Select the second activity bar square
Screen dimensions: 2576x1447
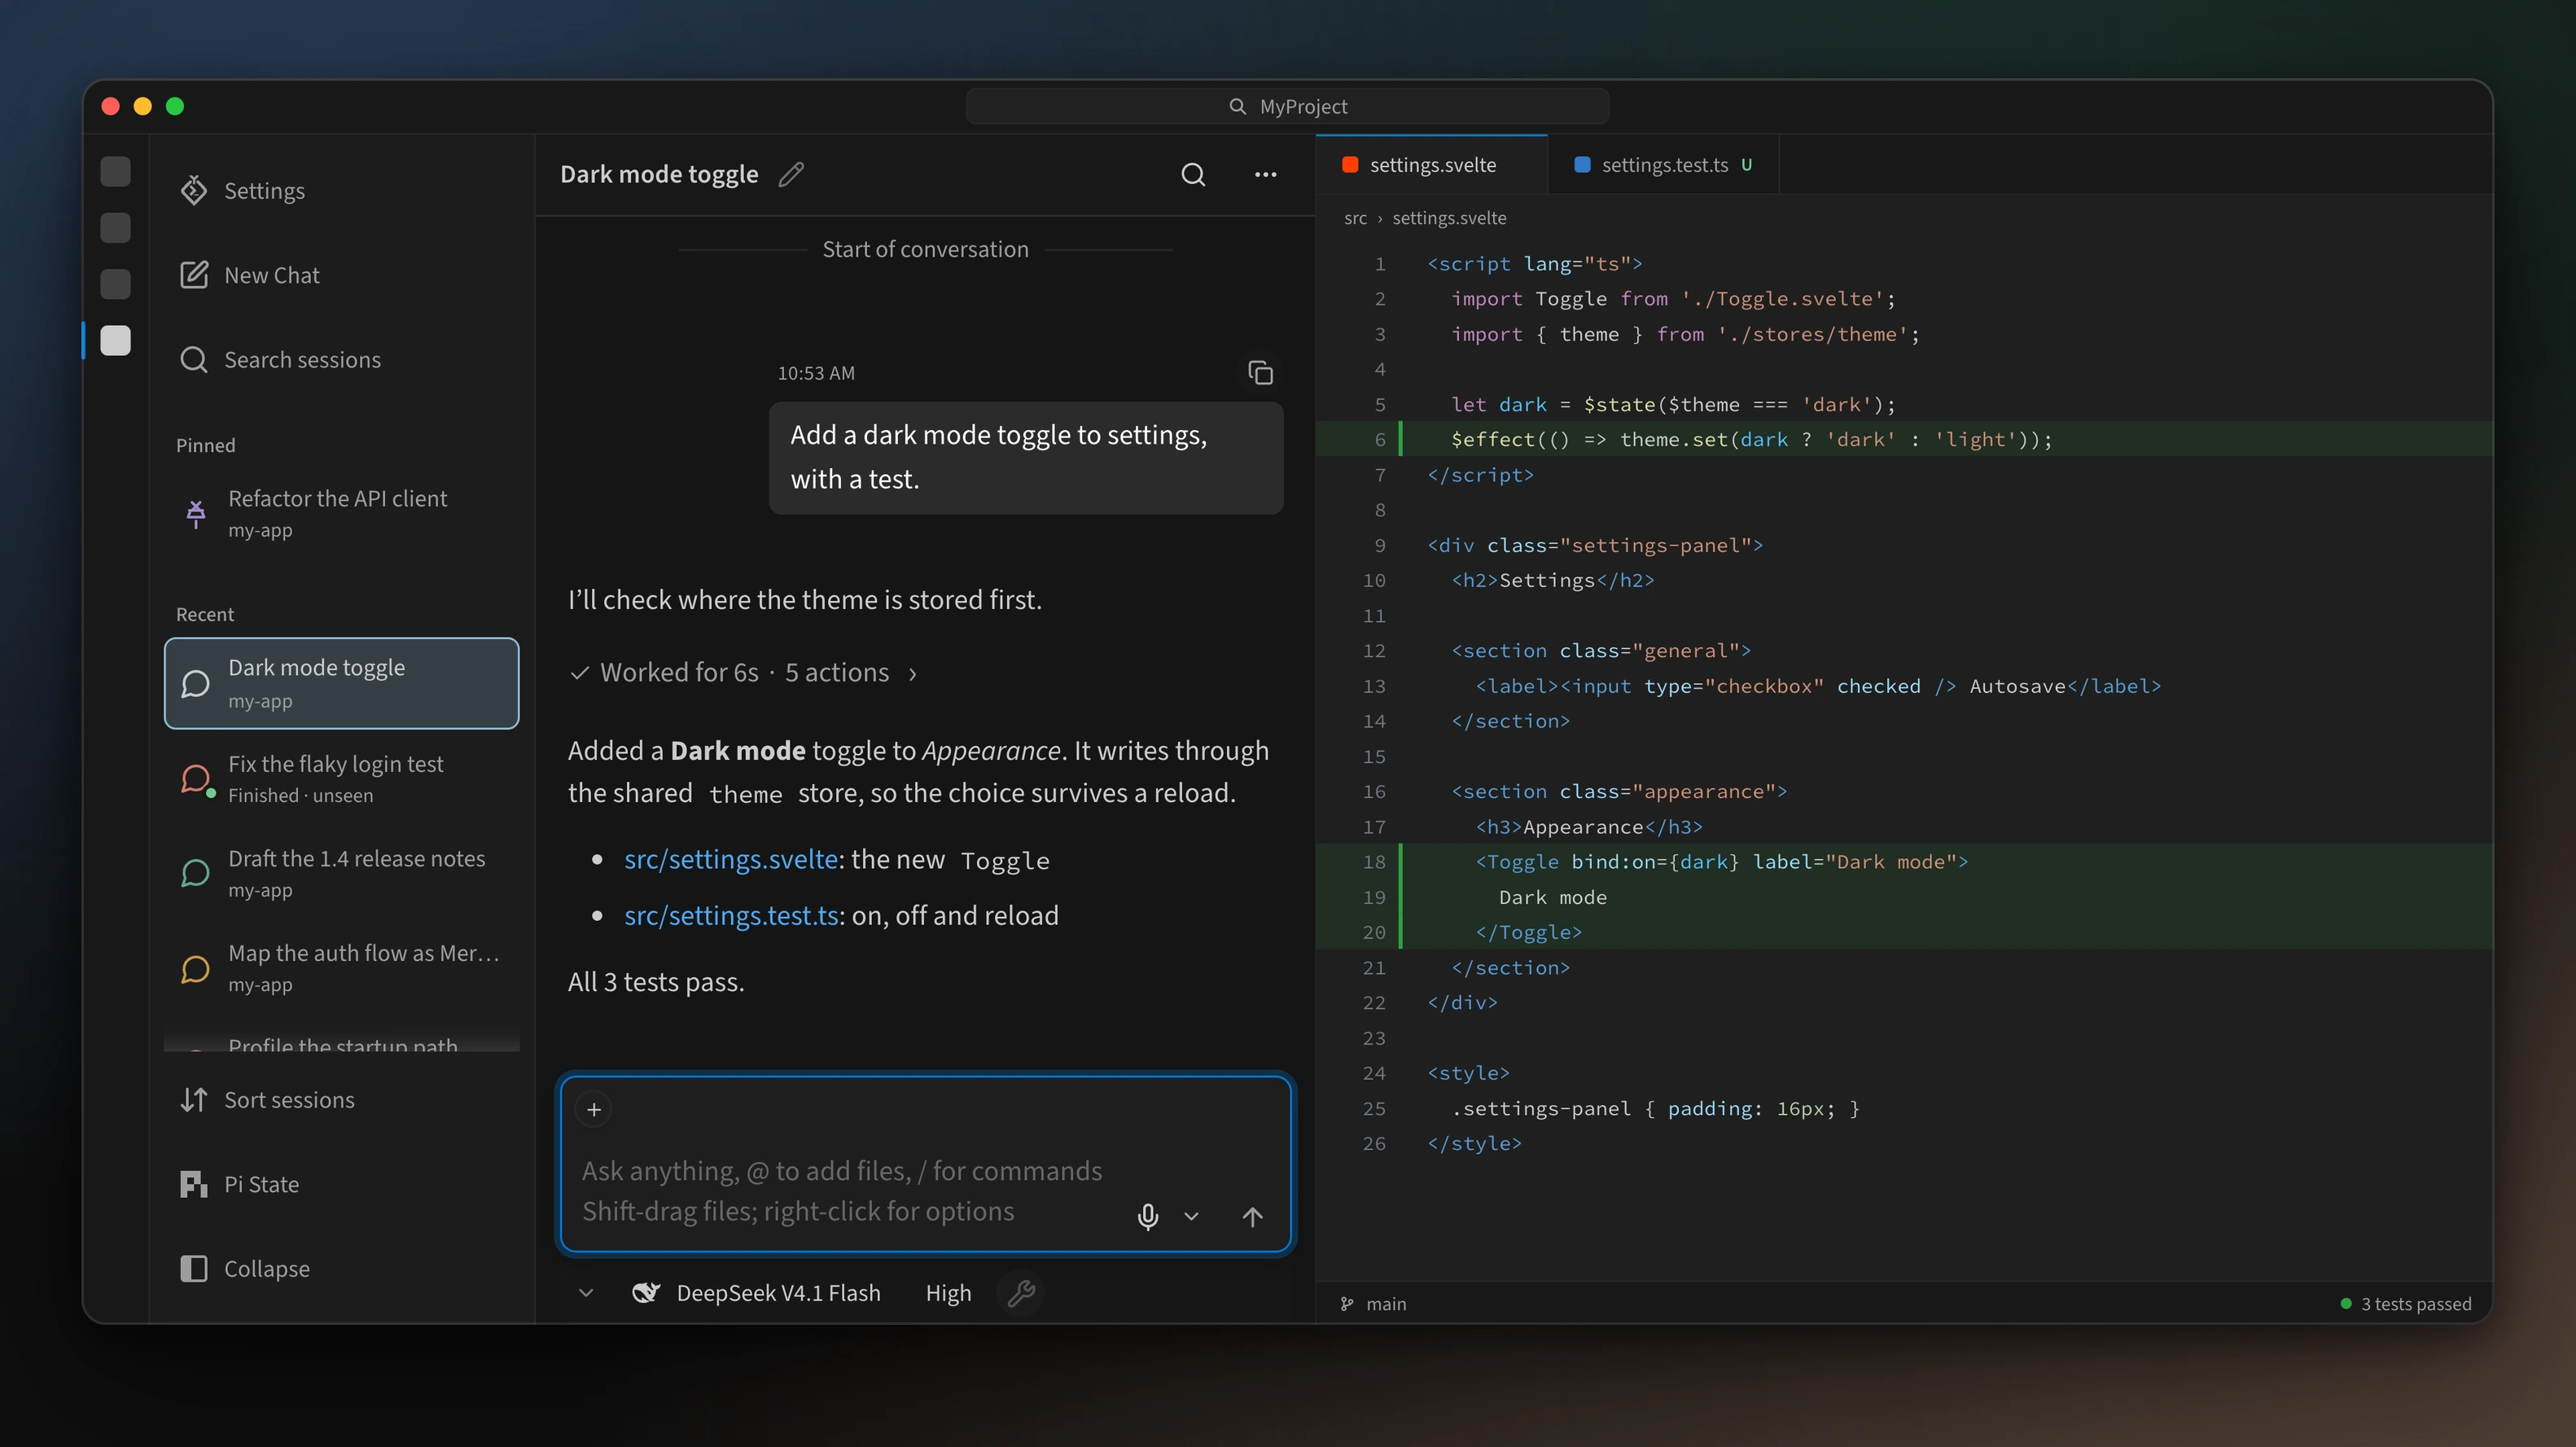pos(116,227)
